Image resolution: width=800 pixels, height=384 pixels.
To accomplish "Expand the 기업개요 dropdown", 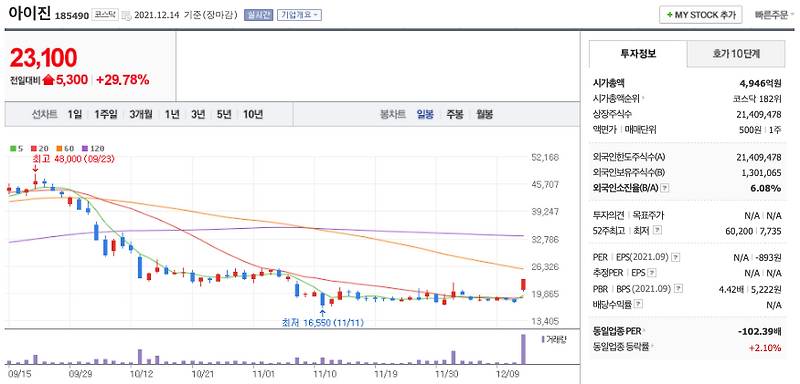I will pyautogui.click(x=299, y=15).
